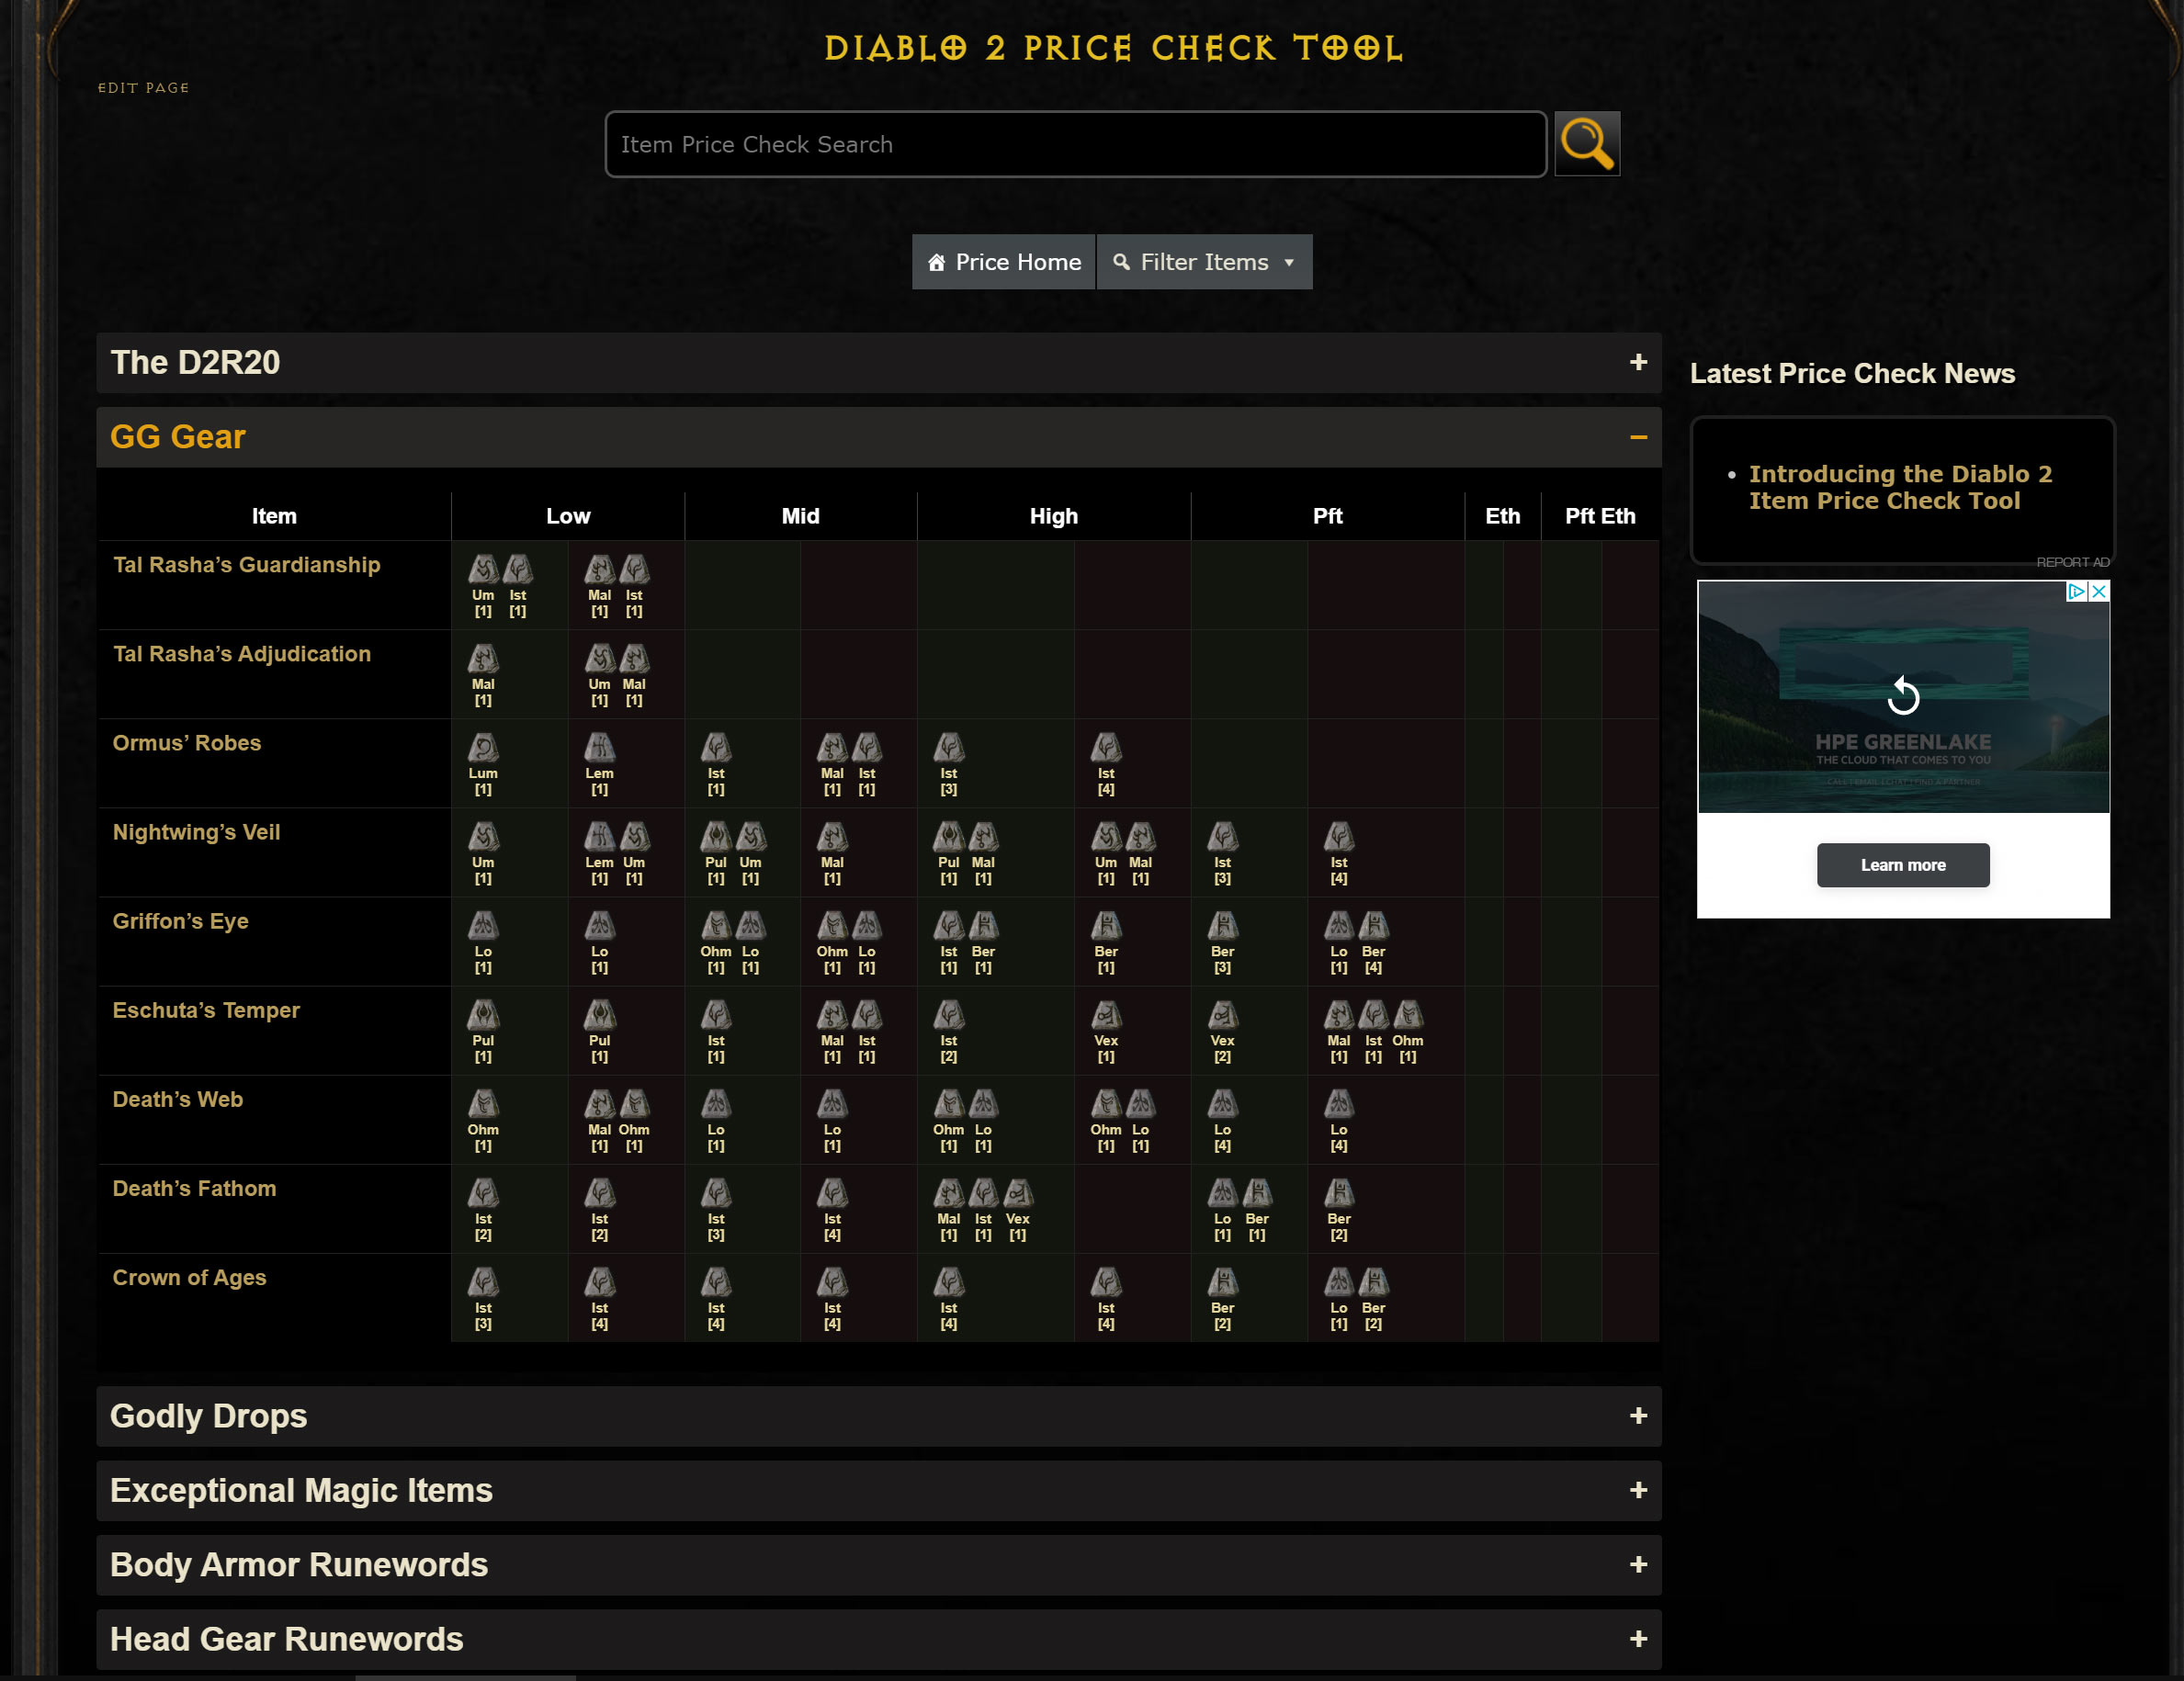Click the ad close X icon
Viewport: 2184px width, 1681px height.
[2099, 592]
